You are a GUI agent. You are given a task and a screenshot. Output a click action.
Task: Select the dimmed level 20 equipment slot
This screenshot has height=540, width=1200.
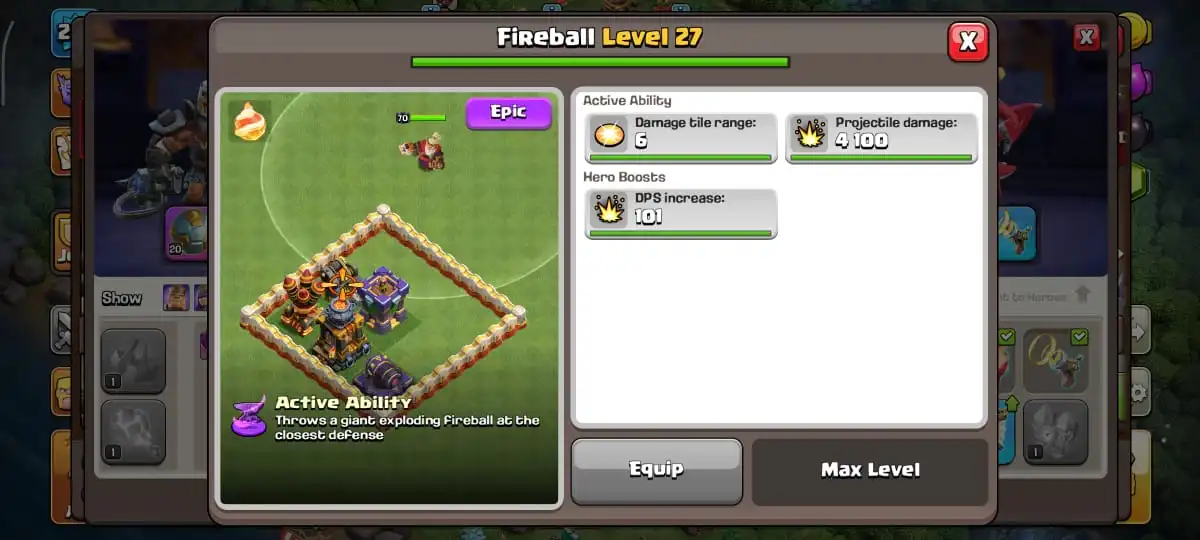click(x=186, y=233)
